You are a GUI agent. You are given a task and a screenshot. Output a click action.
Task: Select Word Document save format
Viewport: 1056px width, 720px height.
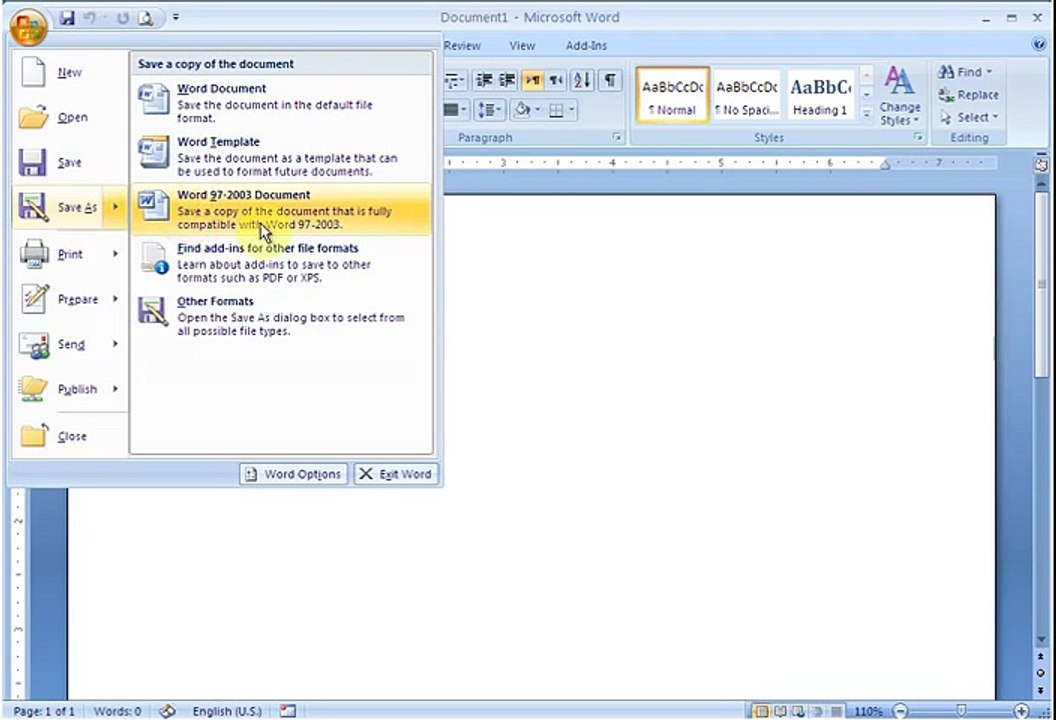(x=281, y=102)
